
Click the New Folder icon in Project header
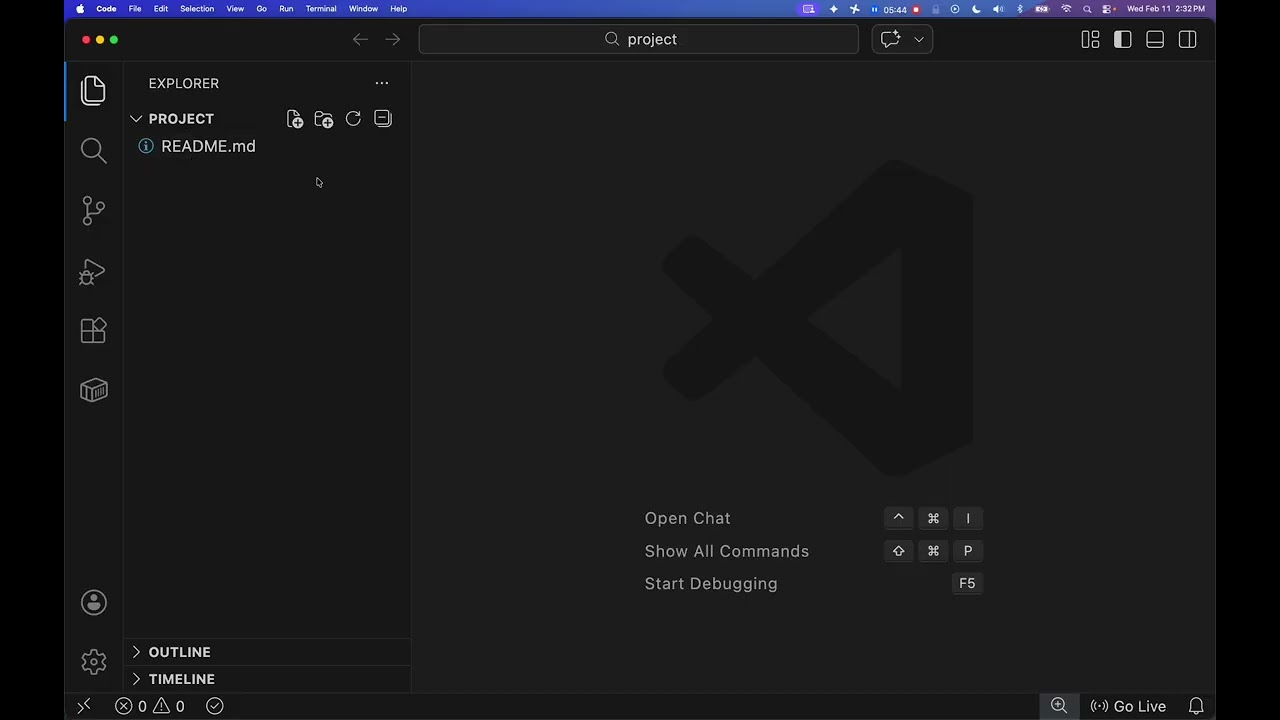323,119
